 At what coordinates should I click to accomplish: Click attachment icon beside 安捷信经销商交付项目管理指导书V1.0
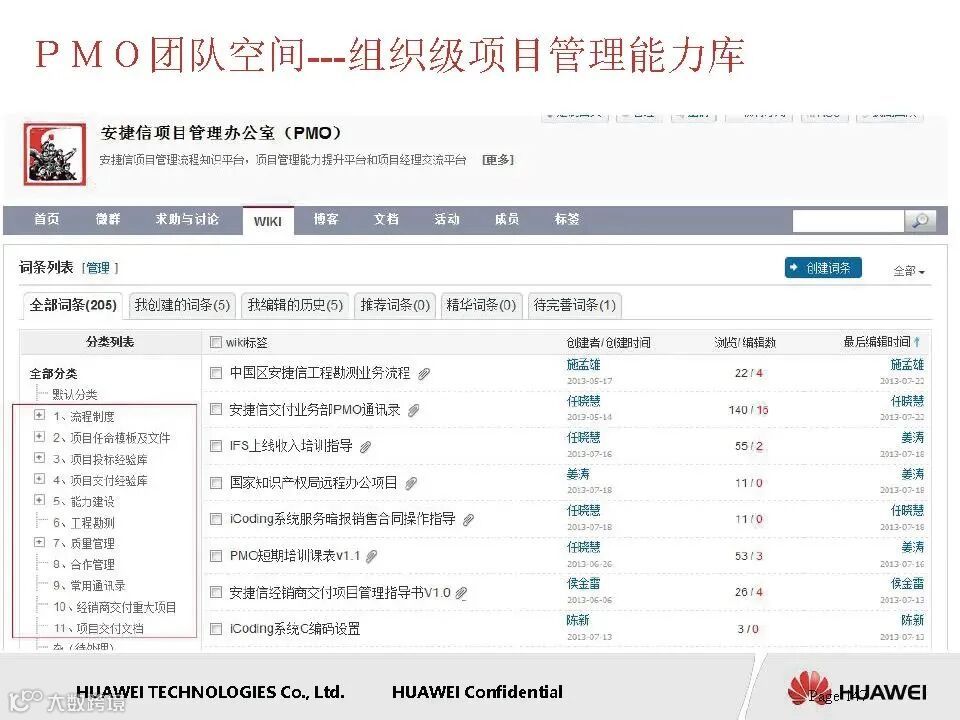click(462, 593)
